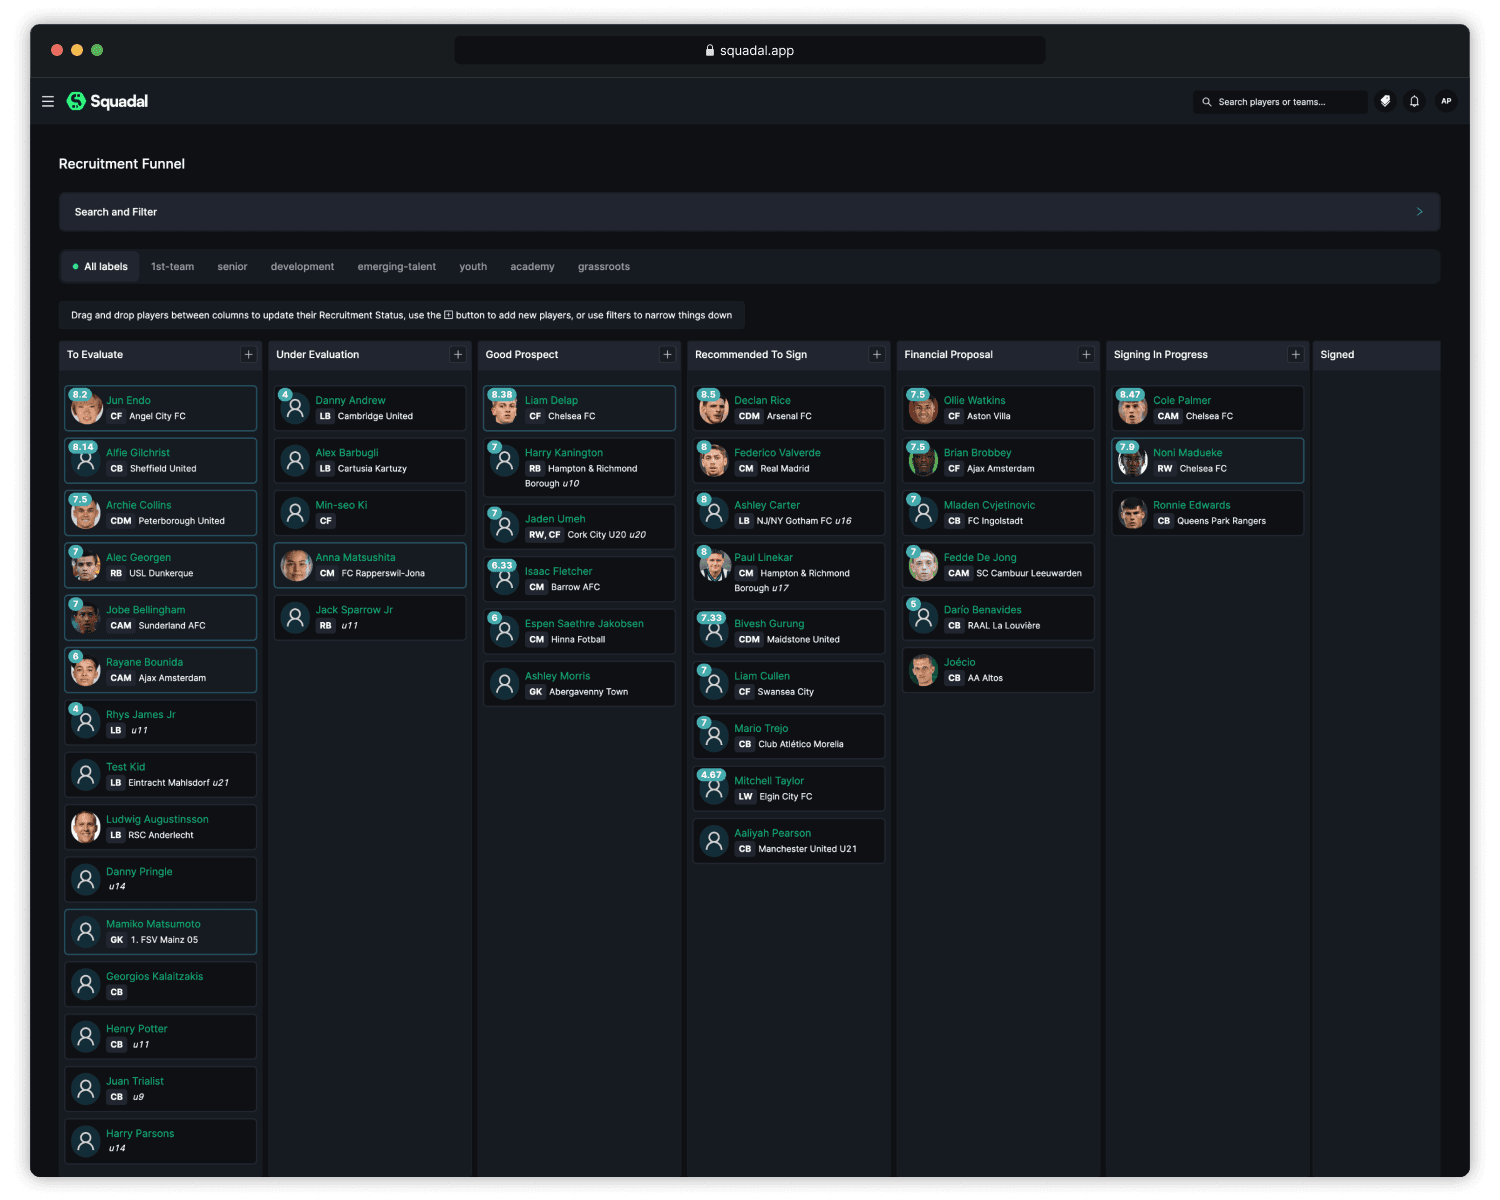This screenshot has height=1200, width=1500.
Task: Add player to Under Evaluation column
Action: 458,355
